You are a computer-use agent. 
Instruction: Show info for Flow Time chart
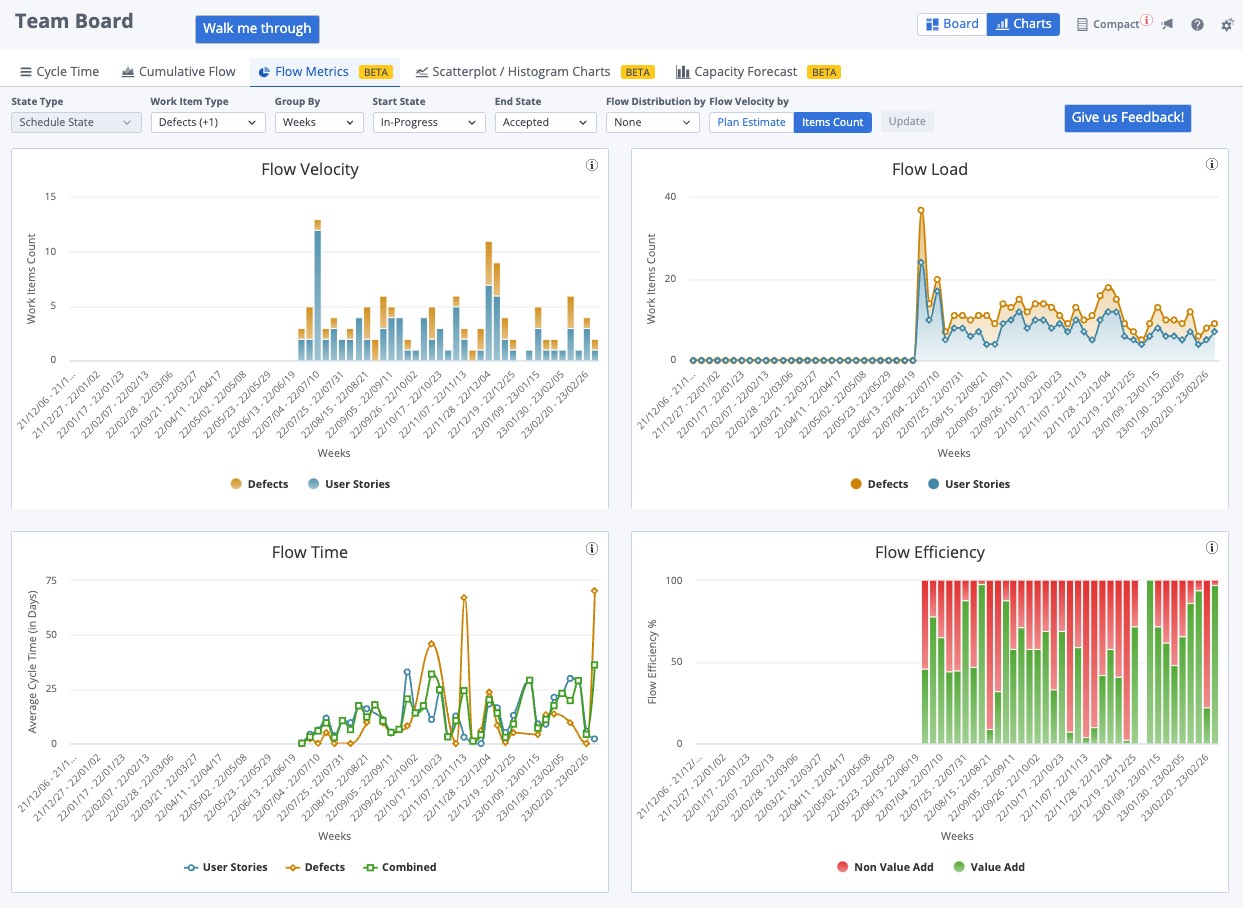click(592, 548)
